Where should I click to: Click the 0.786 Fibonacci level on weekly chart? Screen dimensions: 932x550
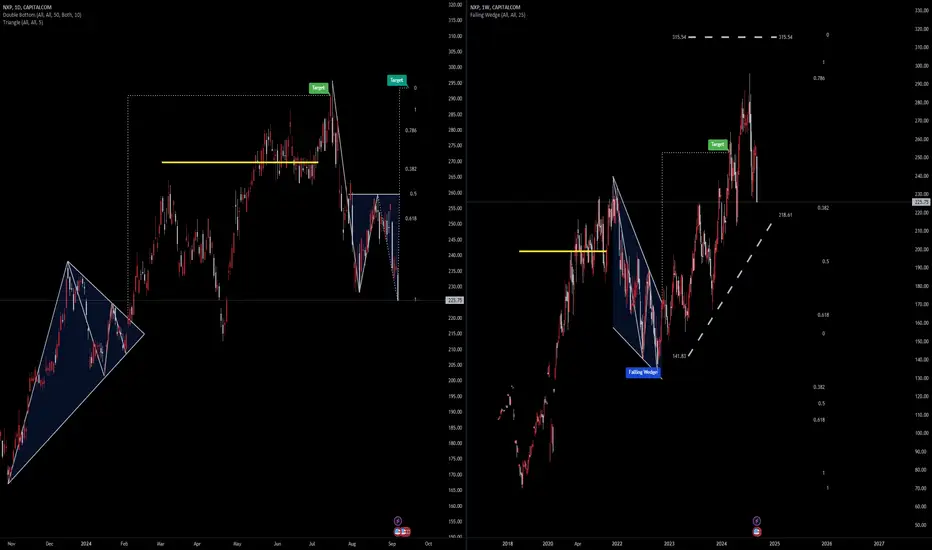(819, 78)
